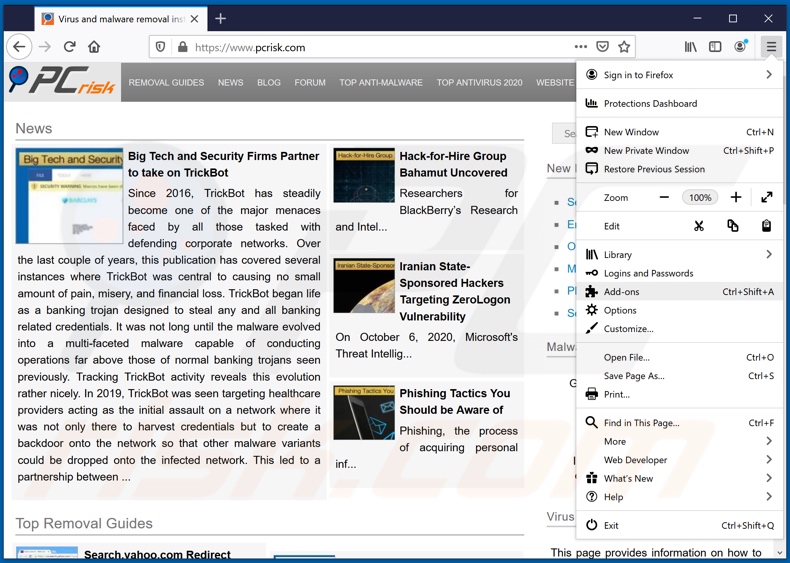Image resolution: width=790 pixels, height=563 pixels.
Task: Open NEWS nav link
Action: pos(230,82)
